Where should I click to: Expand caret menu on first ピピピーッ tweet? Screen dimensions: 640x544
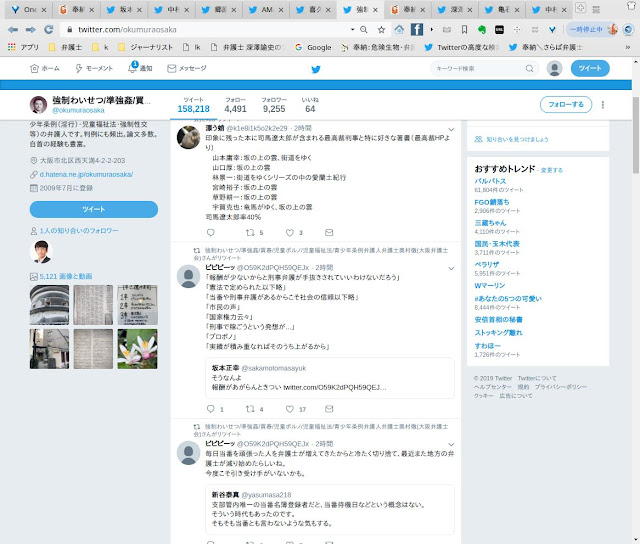click(451, 269)
